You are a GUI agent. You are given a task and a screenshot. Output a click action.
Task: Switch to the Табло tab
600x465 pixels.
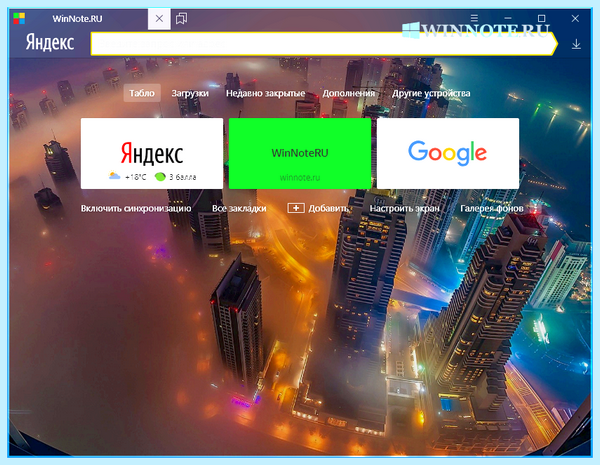tap(142, 93)
